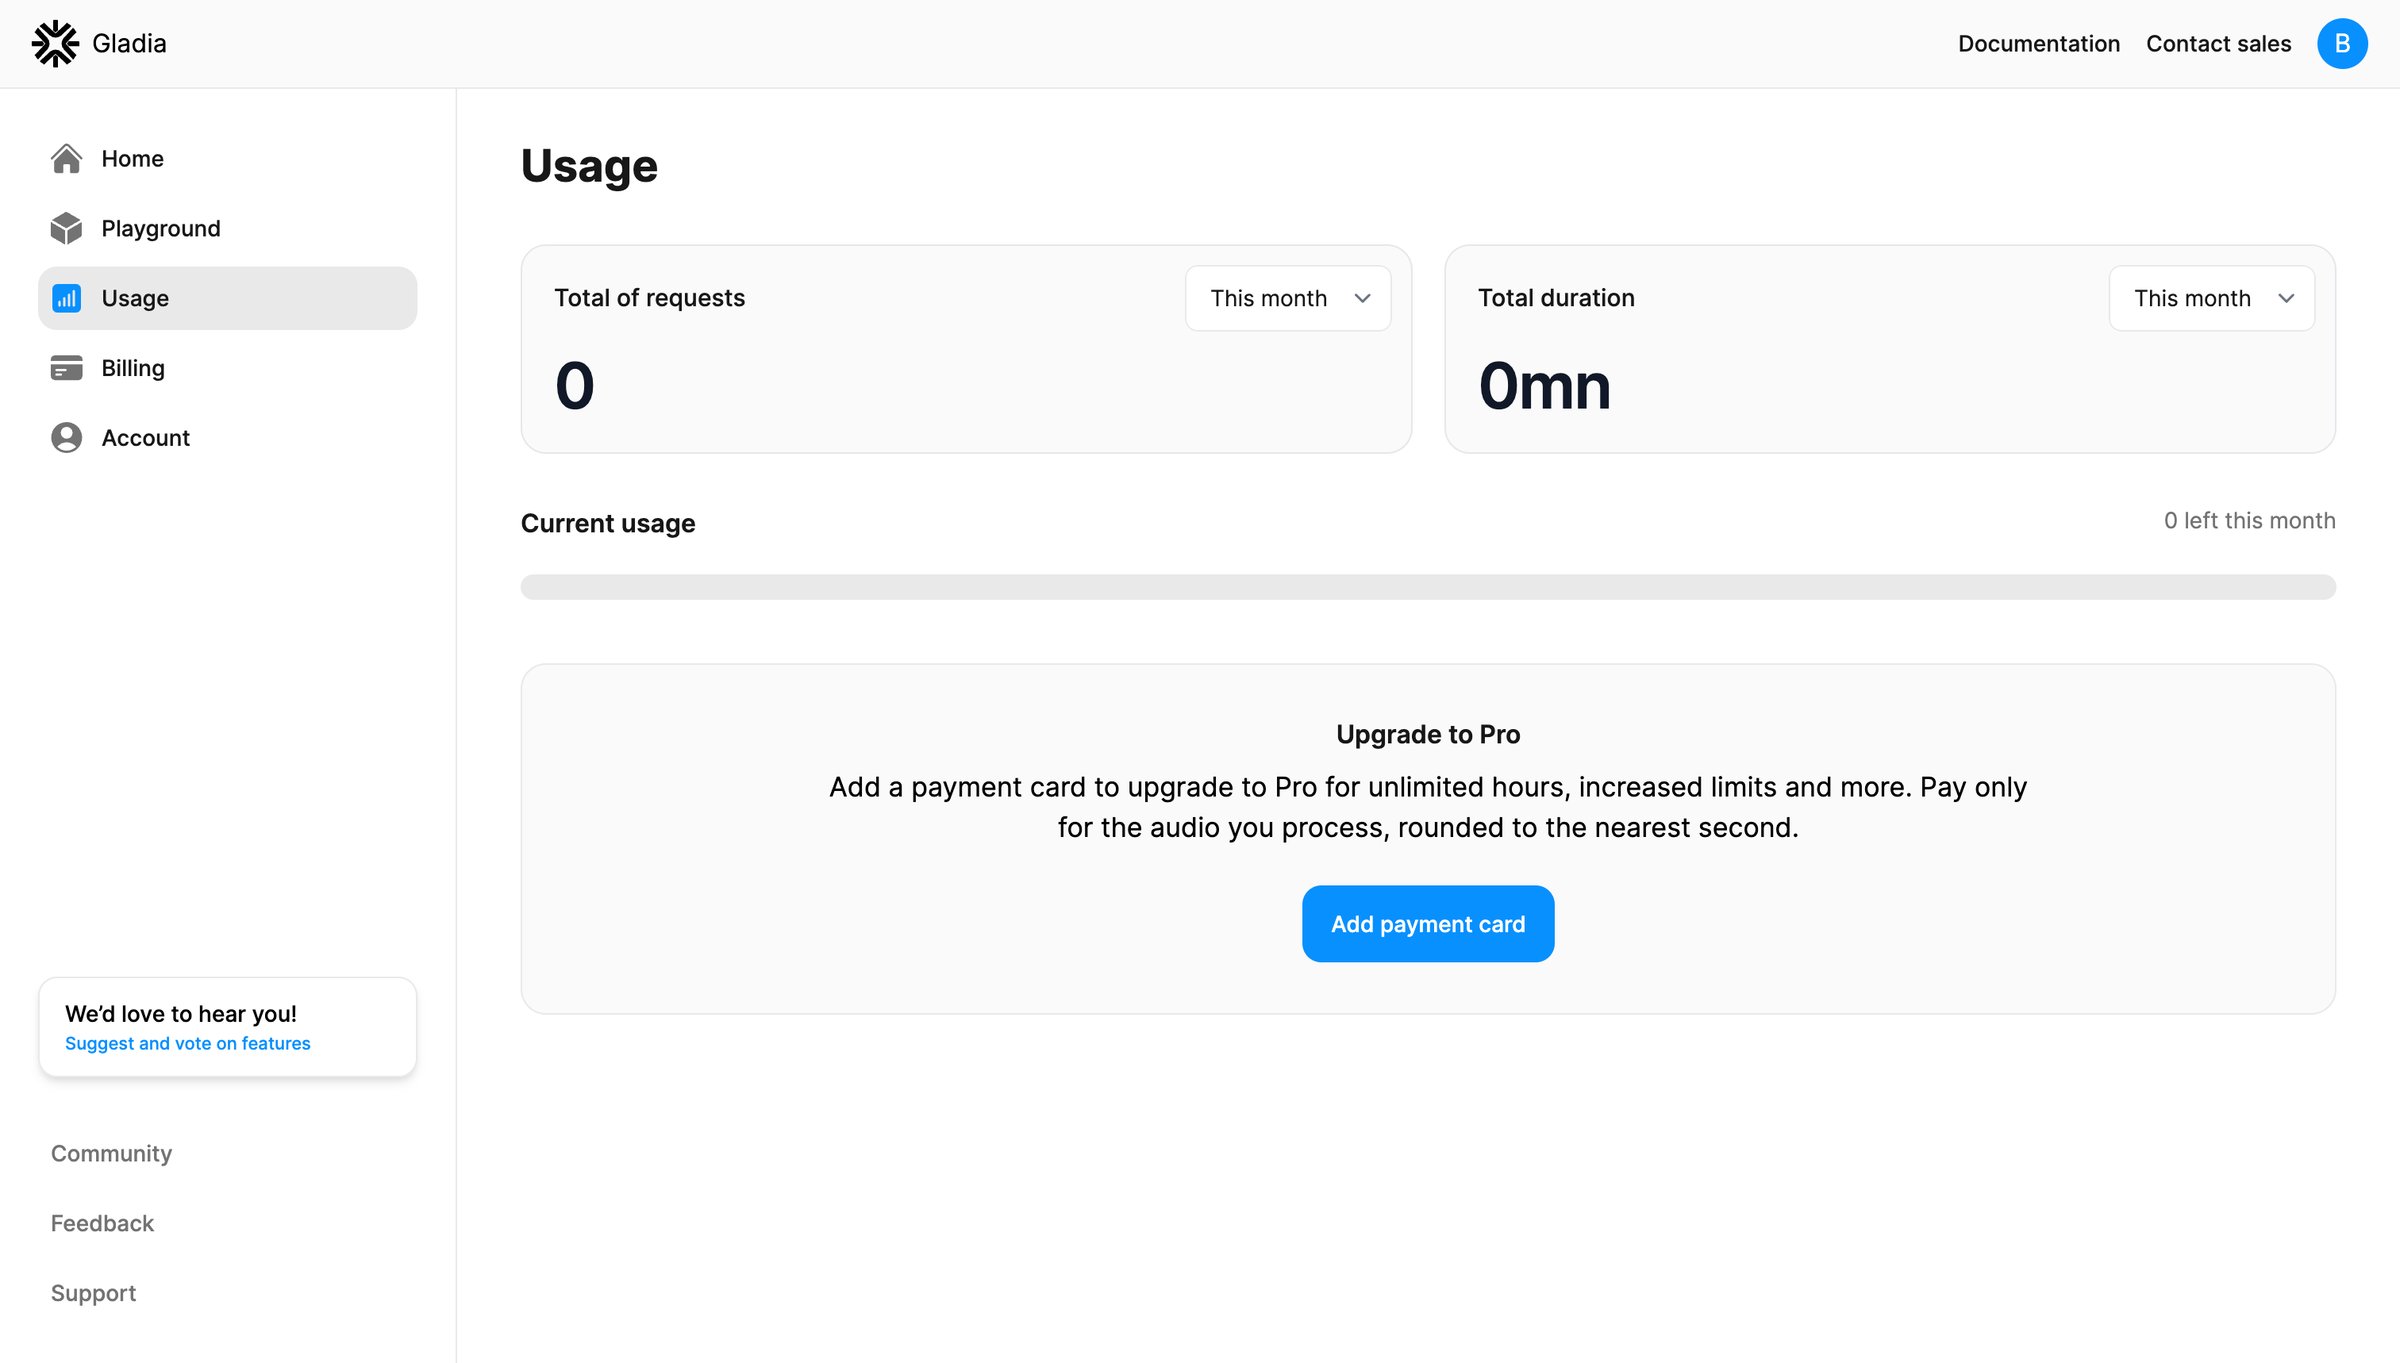Expand the Total duration period dropdown
The width and height of the screenshot is (2400, 1363).
tap(2211, 298)
